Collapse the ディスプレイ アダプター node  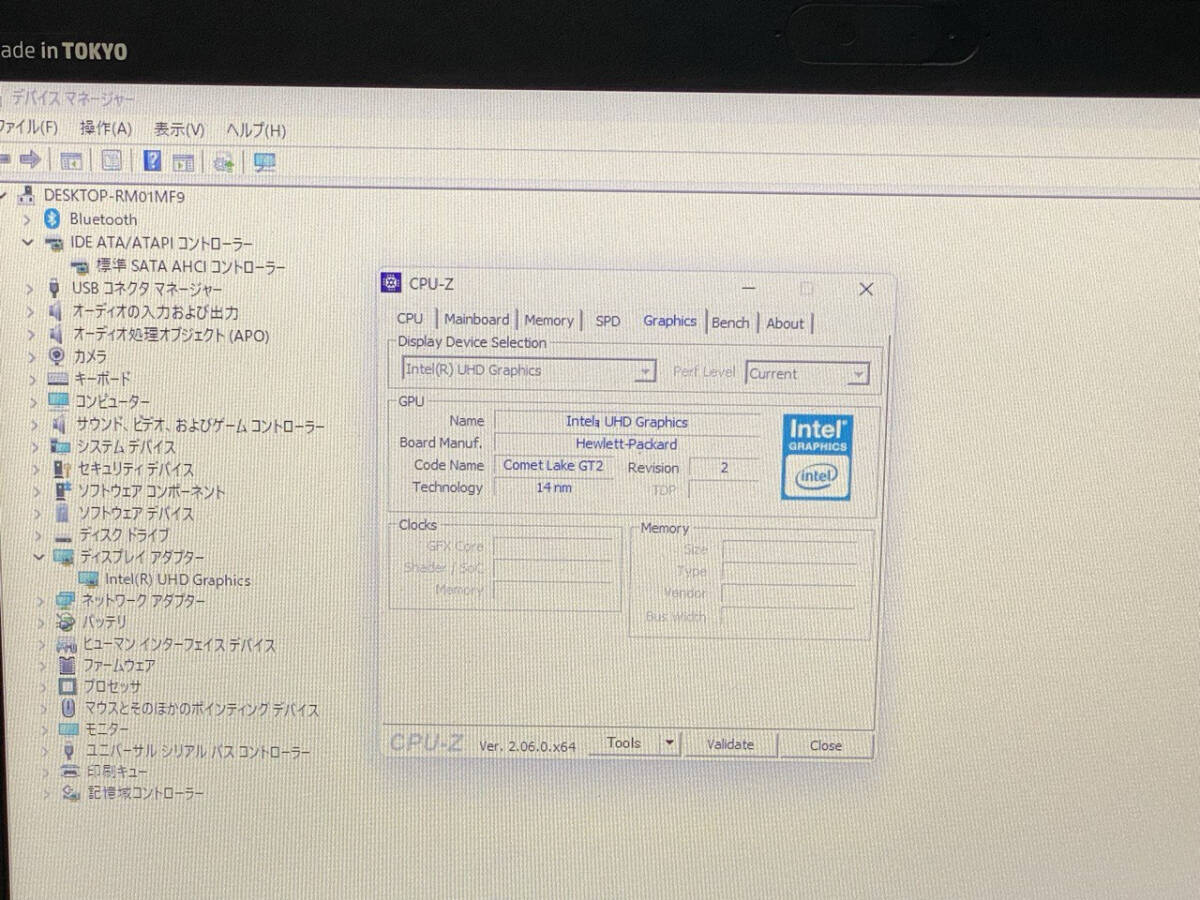(x=39, y=557)
